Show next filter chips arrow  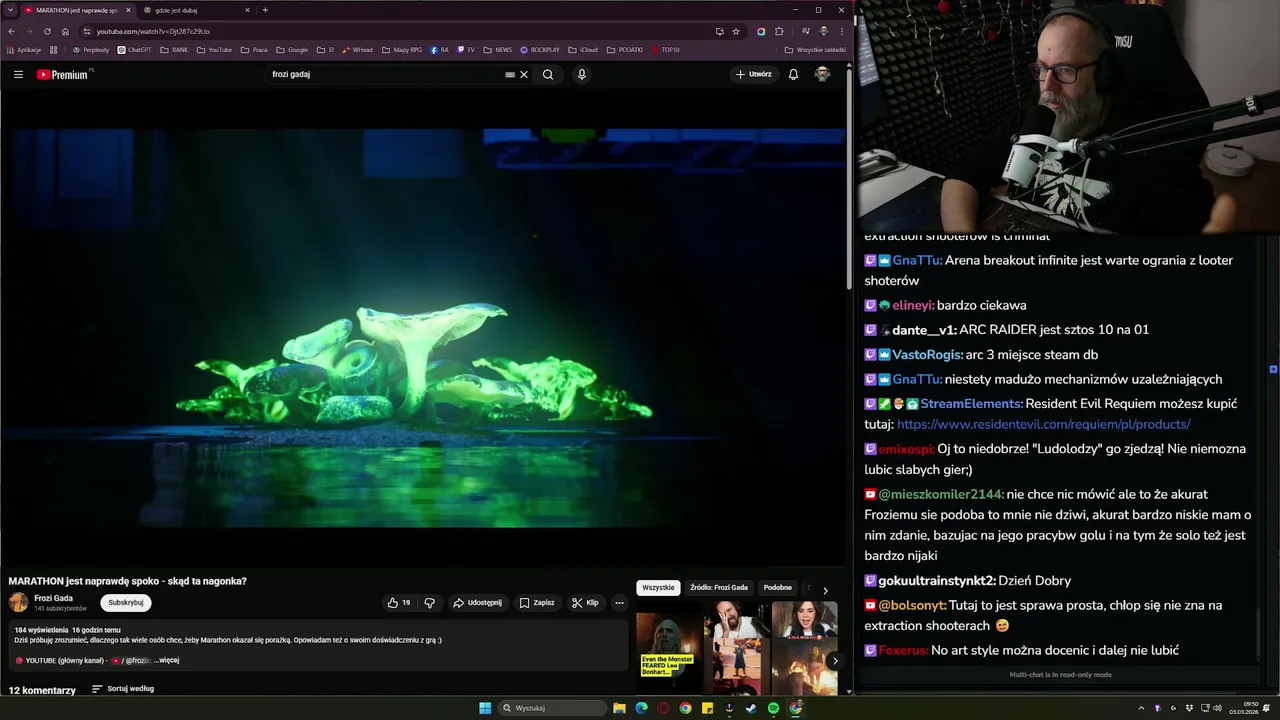click(x=825, y=590)
